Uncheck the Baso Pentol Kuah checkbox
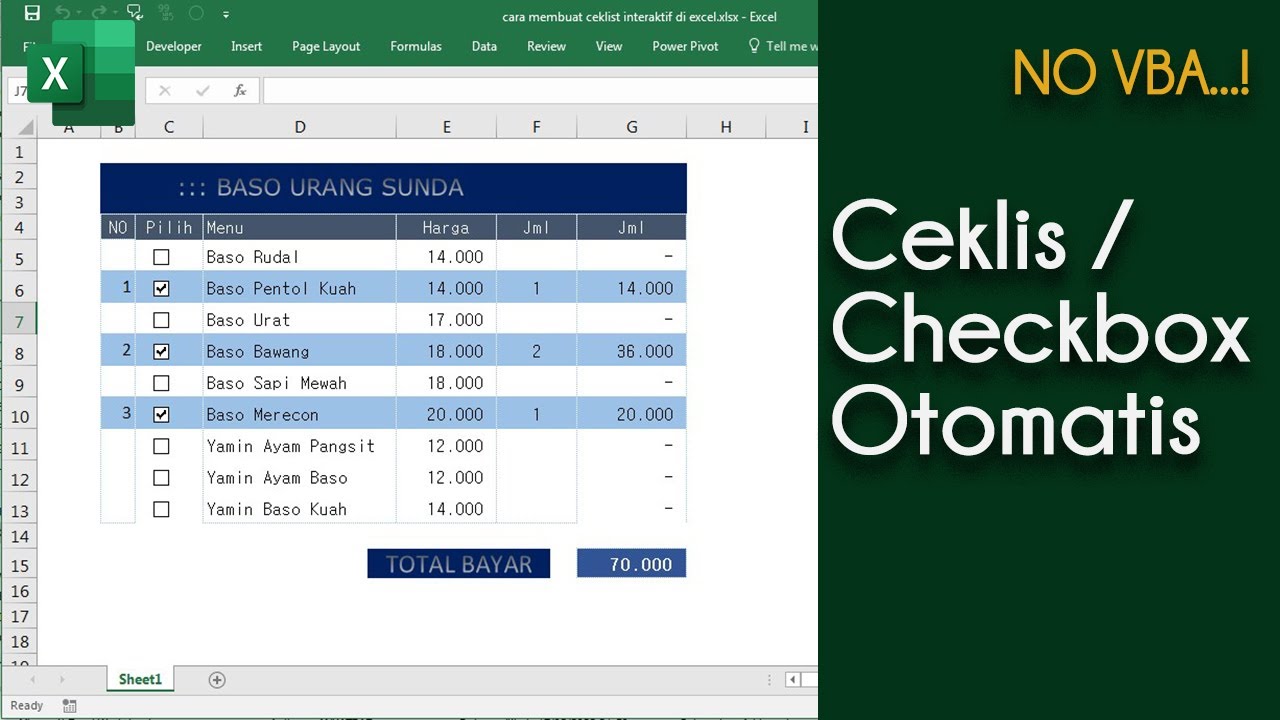This screenshot has height=720, width=1280. click(x=161, y=288)
